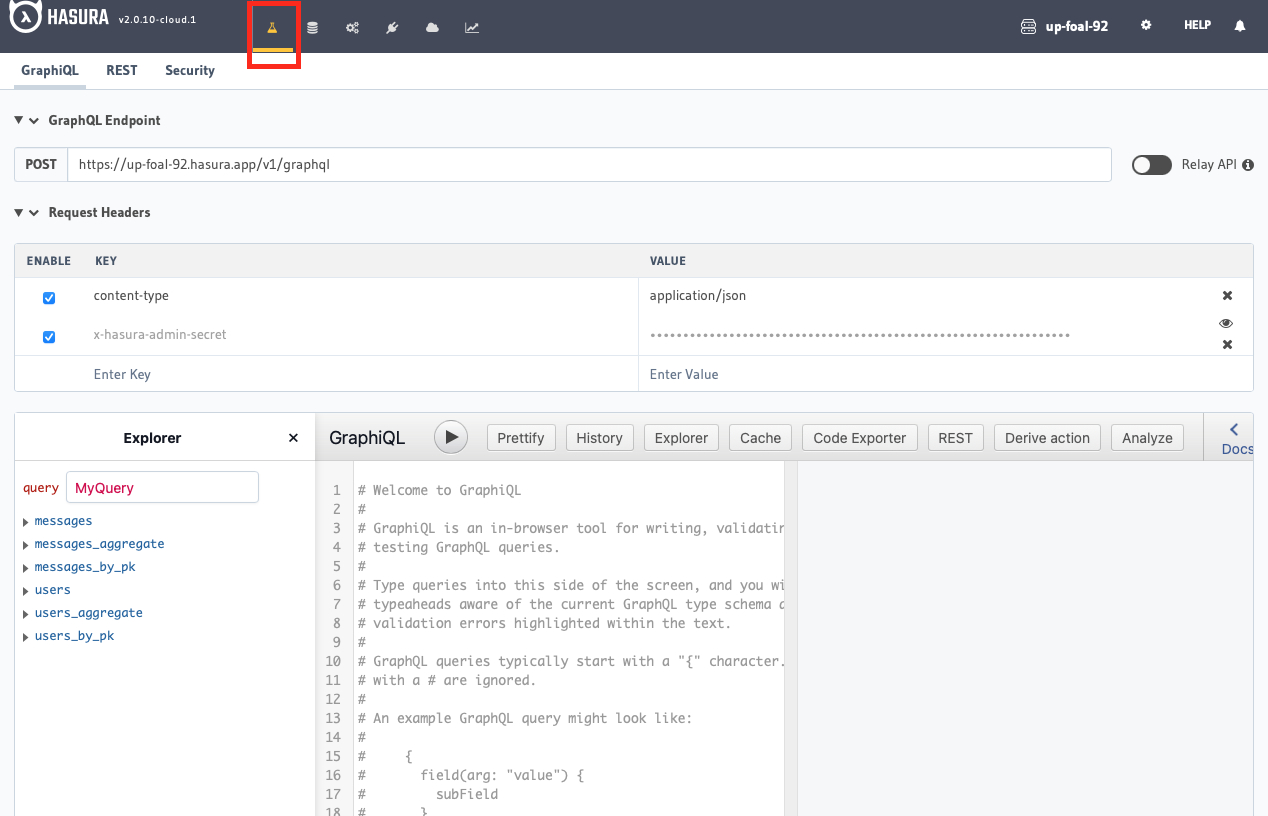Disable the x-hasura-admin-secret header

[49, 337]
